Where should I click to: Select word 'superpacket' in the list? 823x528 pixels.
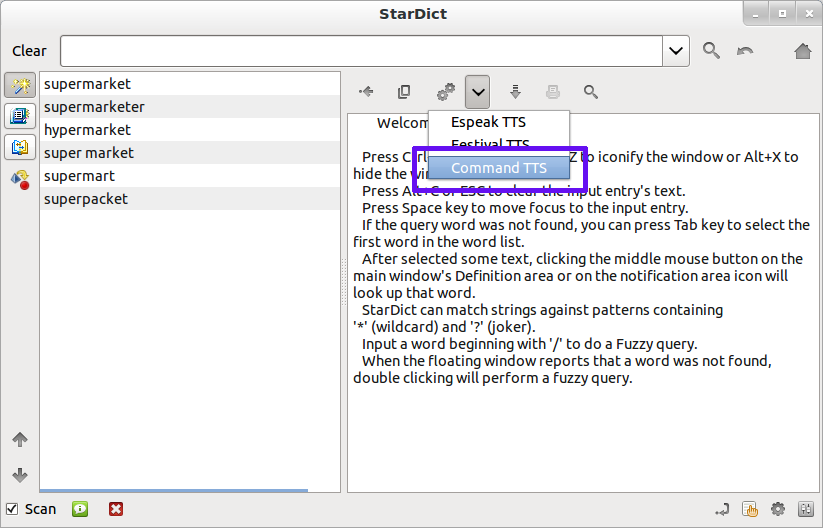point(189,199)
